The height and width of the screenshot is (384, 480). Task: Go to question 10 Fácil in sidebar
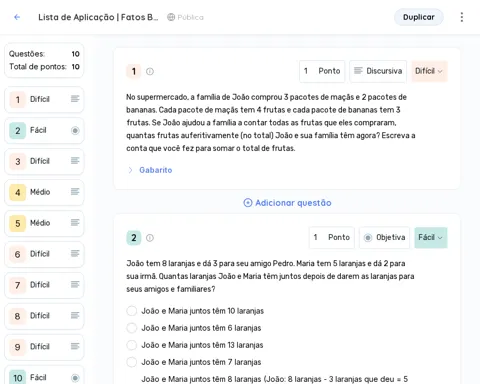pos(44,376)
